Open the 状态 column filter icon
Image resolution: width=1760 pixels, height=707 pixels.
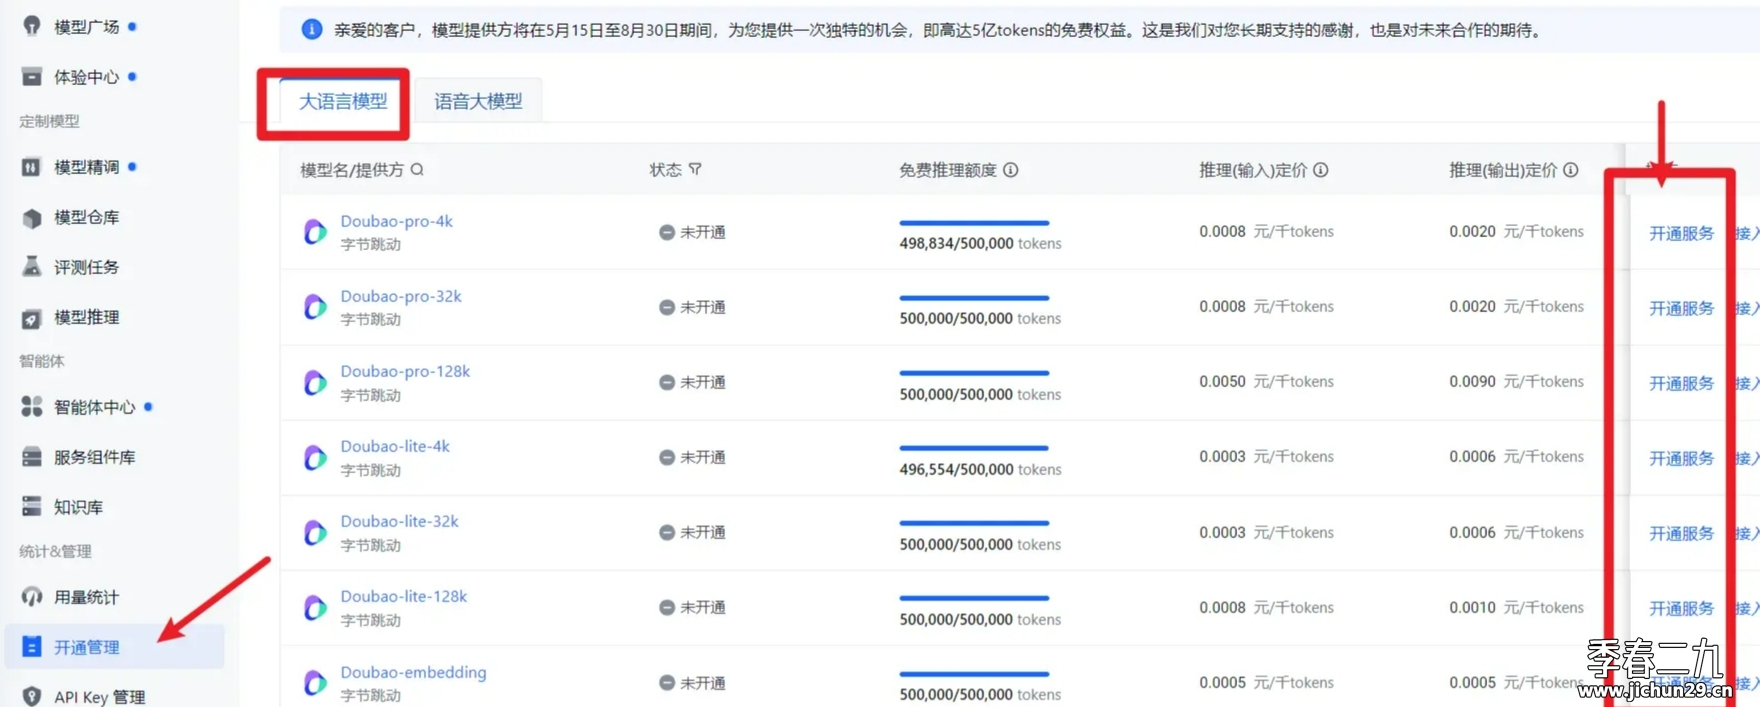695,170
